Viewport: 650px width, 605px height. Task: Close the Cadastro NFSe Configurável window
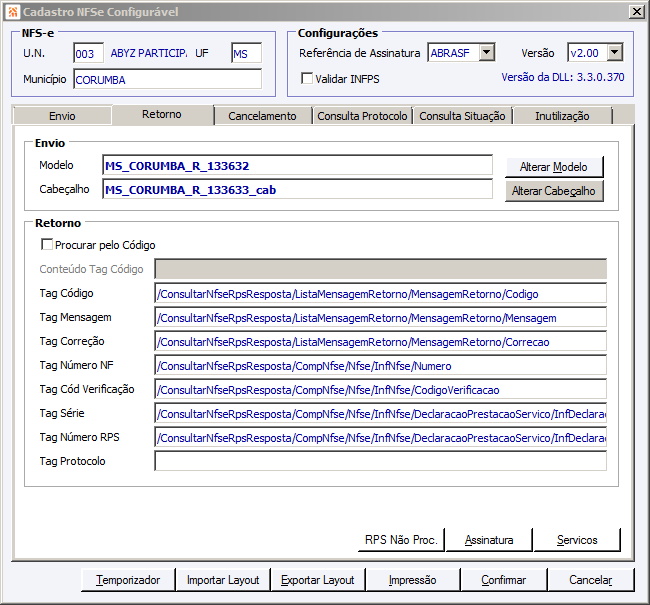tap(636, 12)
